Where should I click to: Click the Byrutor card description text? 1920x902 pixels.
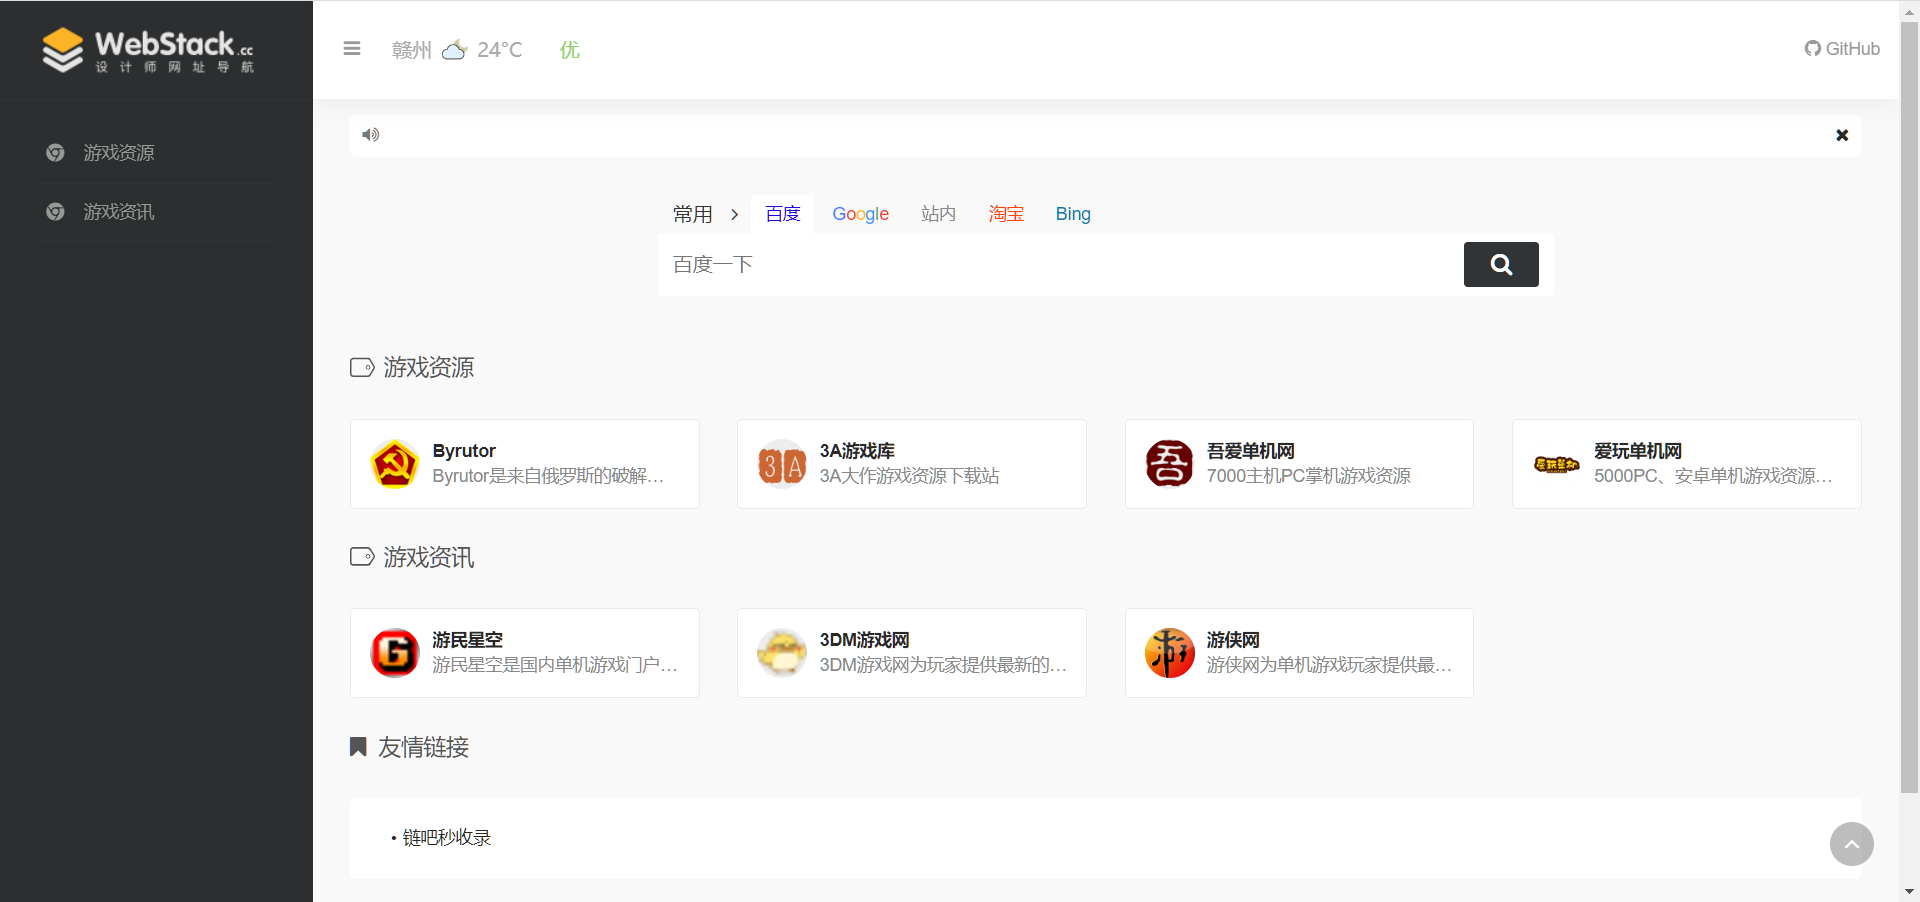(x=548, y=476)
